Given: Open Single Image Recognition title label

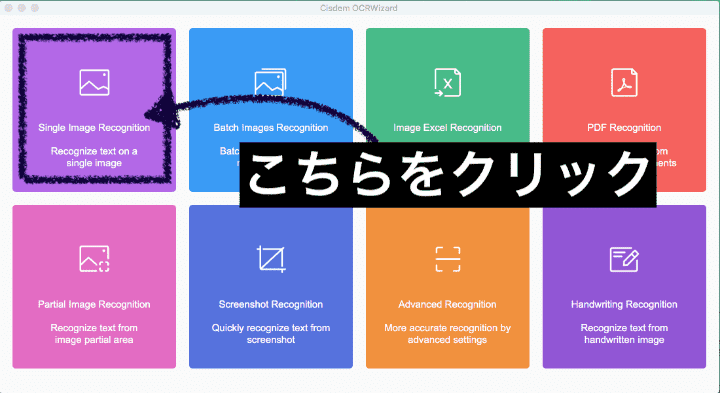Looking at the screenshot, I should (x=94, y=128).
